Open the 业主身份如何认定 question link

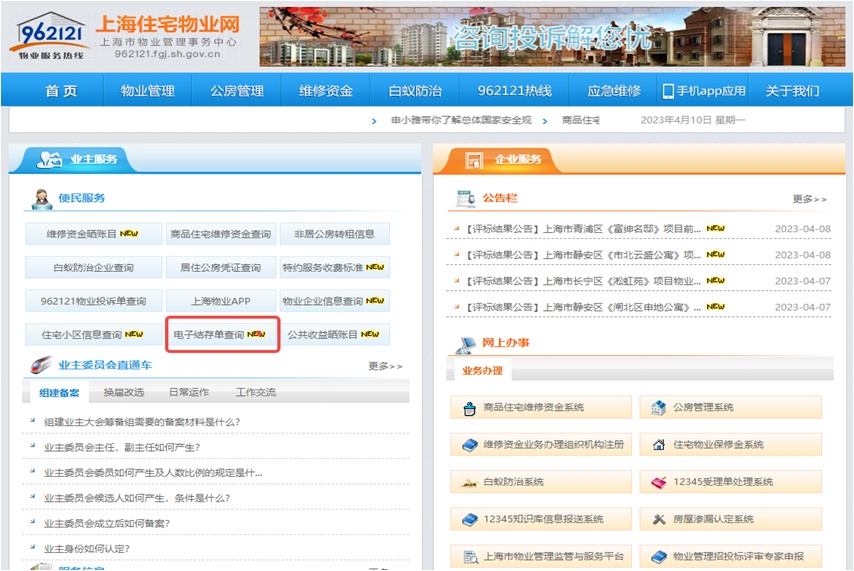[87, 549]
